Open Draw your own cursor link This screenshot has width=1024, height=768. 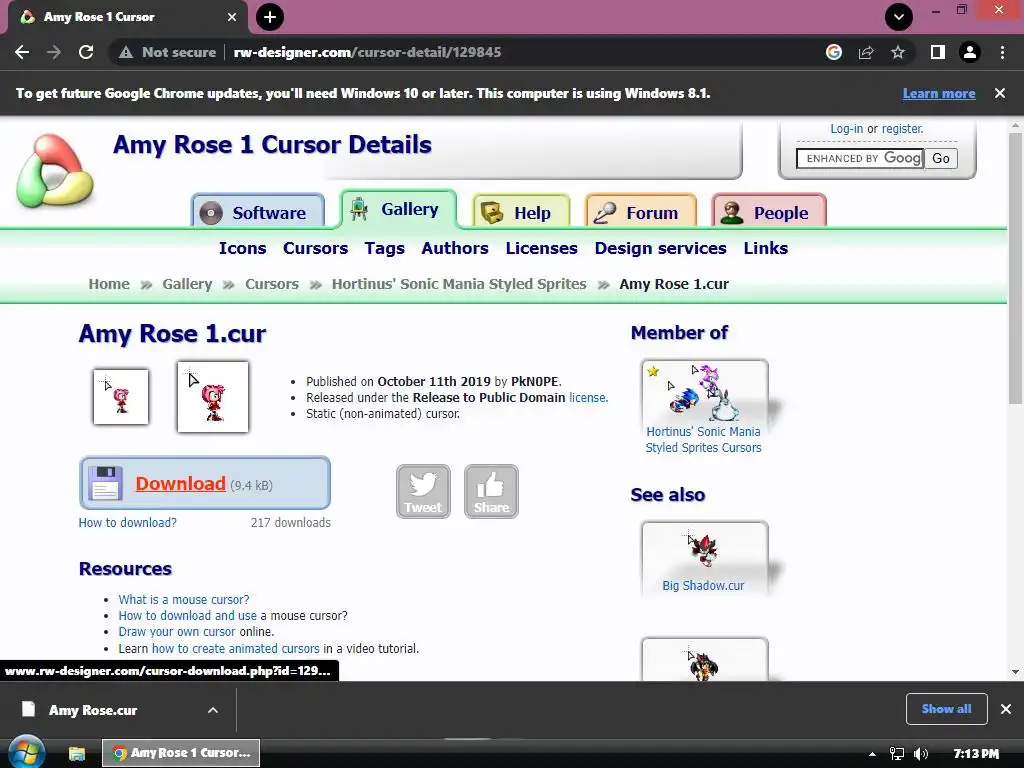(x=176, y=632)
